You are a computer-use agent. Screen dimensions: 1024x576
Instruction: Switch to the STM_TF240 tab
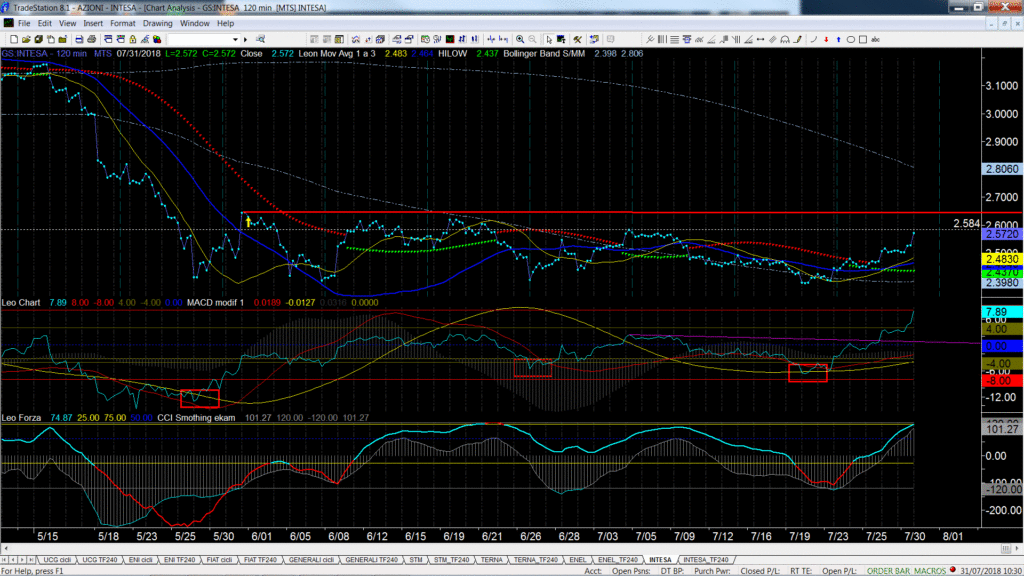click(x=451, y=560)
